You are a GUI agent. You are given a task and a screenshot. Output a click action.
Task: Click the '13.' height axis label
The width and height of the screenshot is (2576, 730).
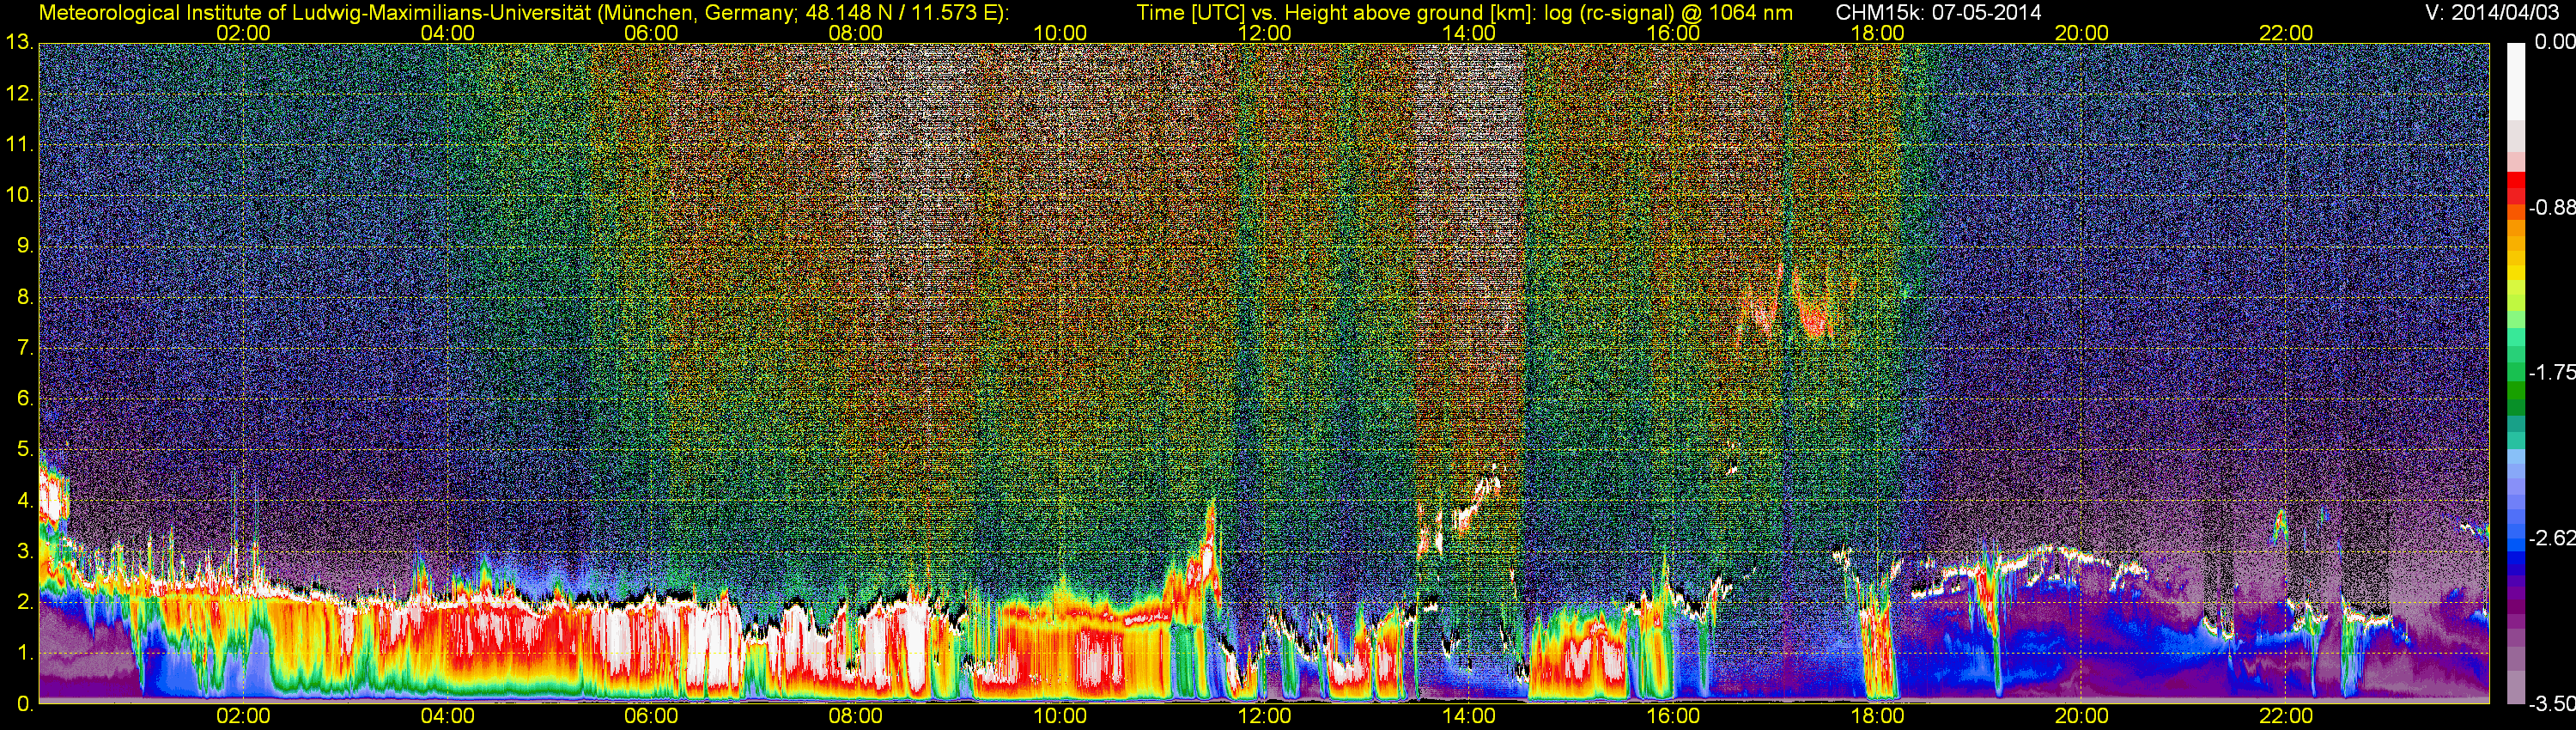pos(20,42)
